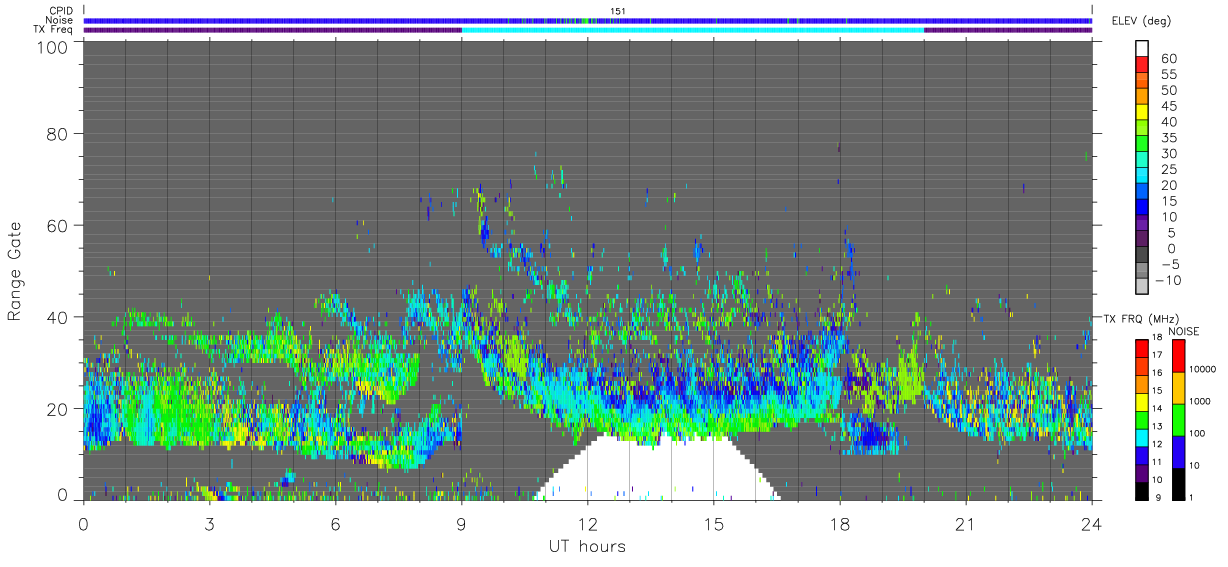The width and height of the screenshot is (1228, 567).
Task: Select the red TX FRQ swatch between 17 and 18
Action: pyautogui.click(x=1142, y=348)
